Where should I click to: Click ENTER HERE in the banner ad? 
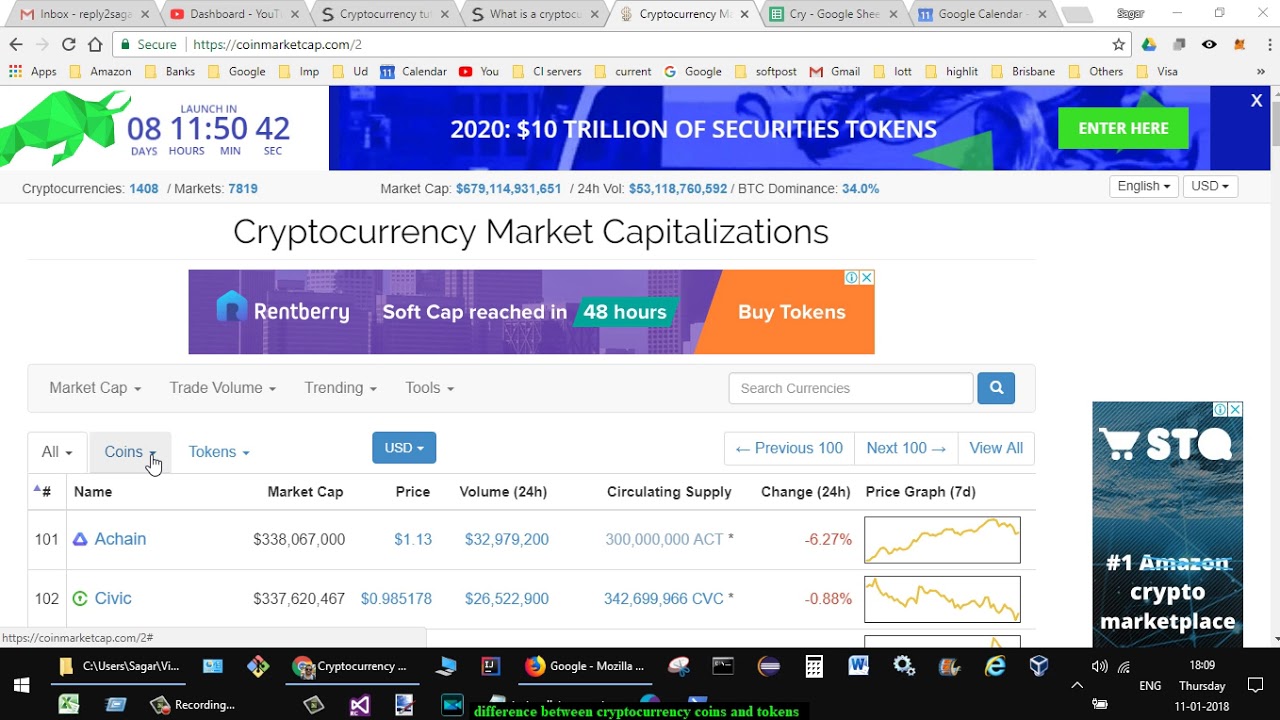click(1123, 128)
